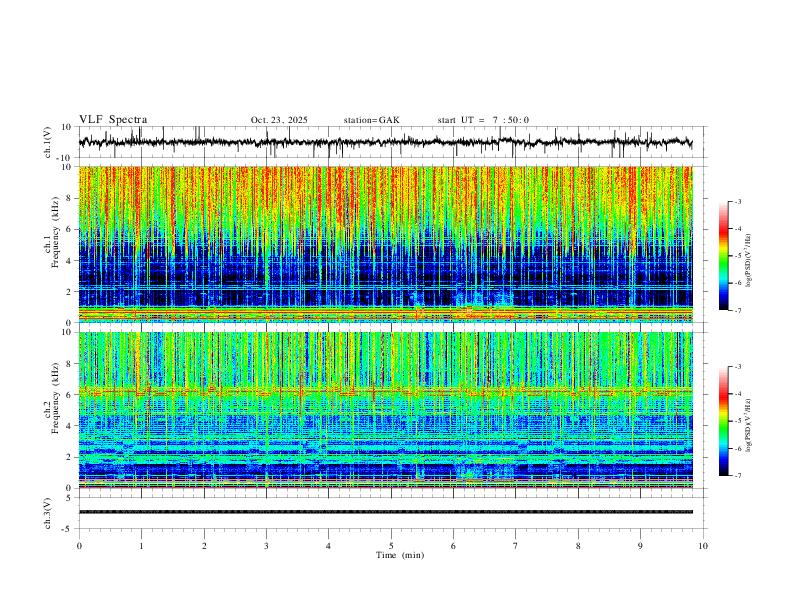
Task: Click the time axis tick label '0'
Action: (x=79, y=546)
